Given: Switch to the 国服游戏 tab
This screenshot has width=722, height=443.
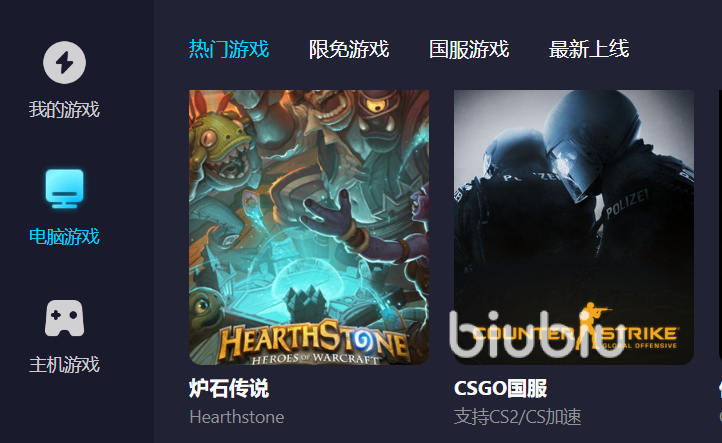Looking at the screenshot, I should (469, 49).
